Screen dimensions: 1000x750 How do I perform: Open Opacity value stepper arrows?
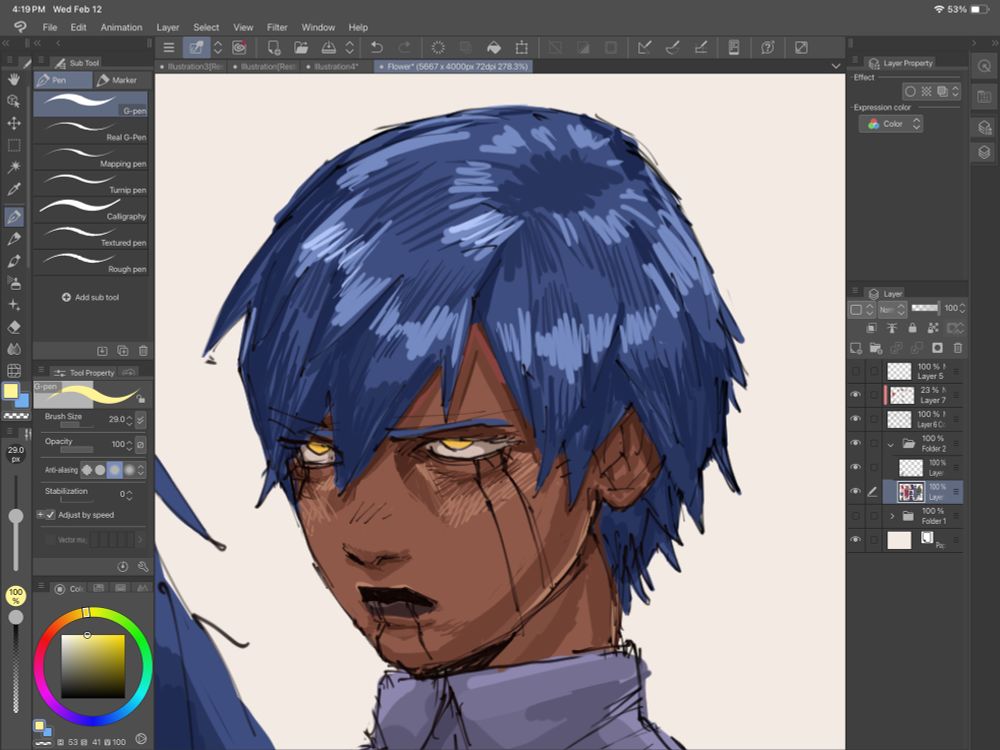129,445
